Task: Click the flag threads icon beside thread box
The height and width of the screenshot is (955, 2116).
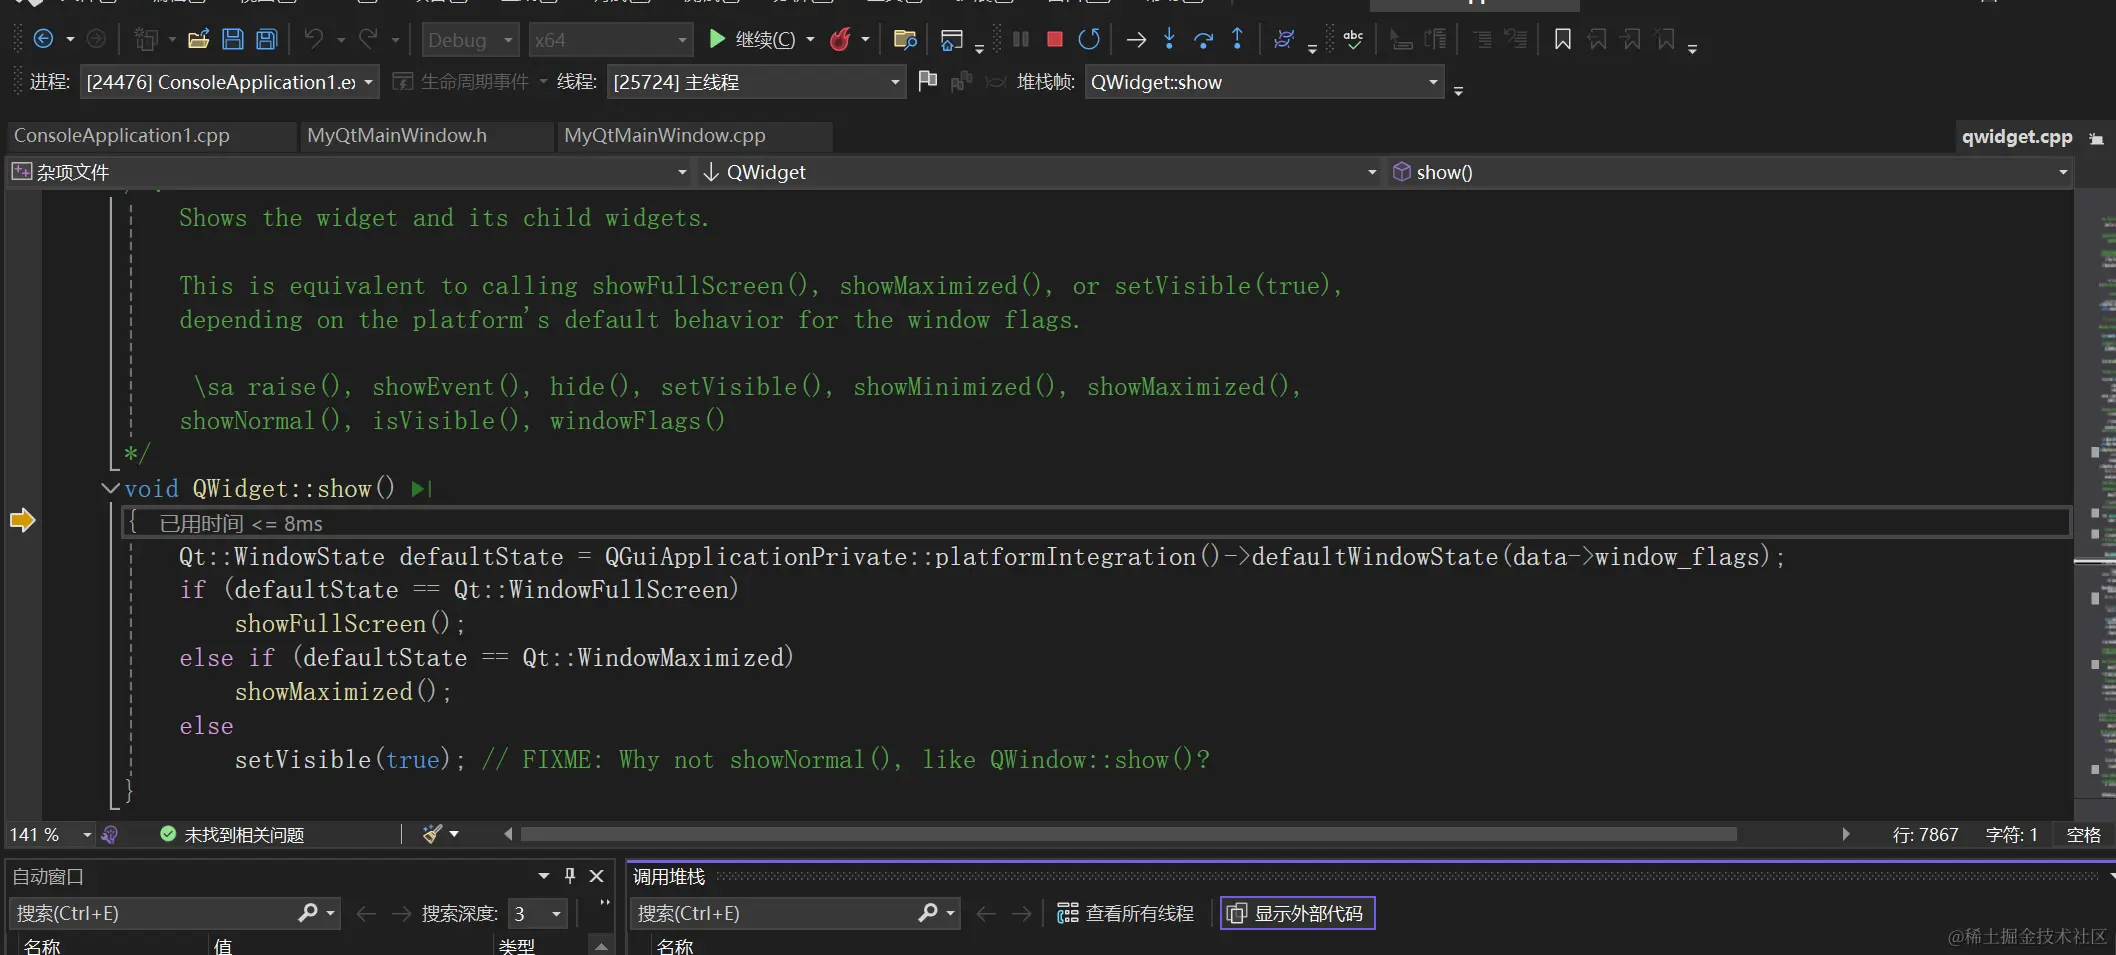Action: click(x=928, y=81)
